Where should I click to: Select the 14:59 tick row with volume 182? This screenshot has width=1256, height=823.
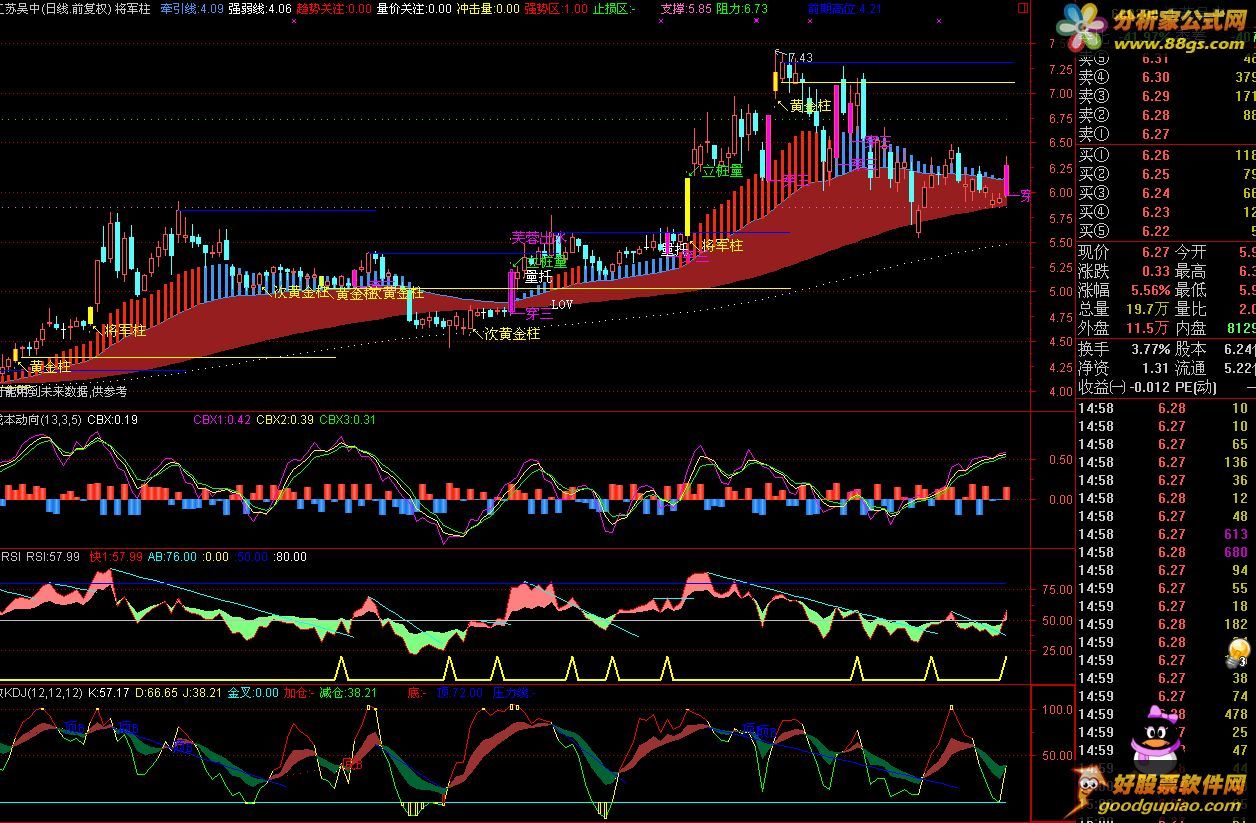[x=1166, y=624]
